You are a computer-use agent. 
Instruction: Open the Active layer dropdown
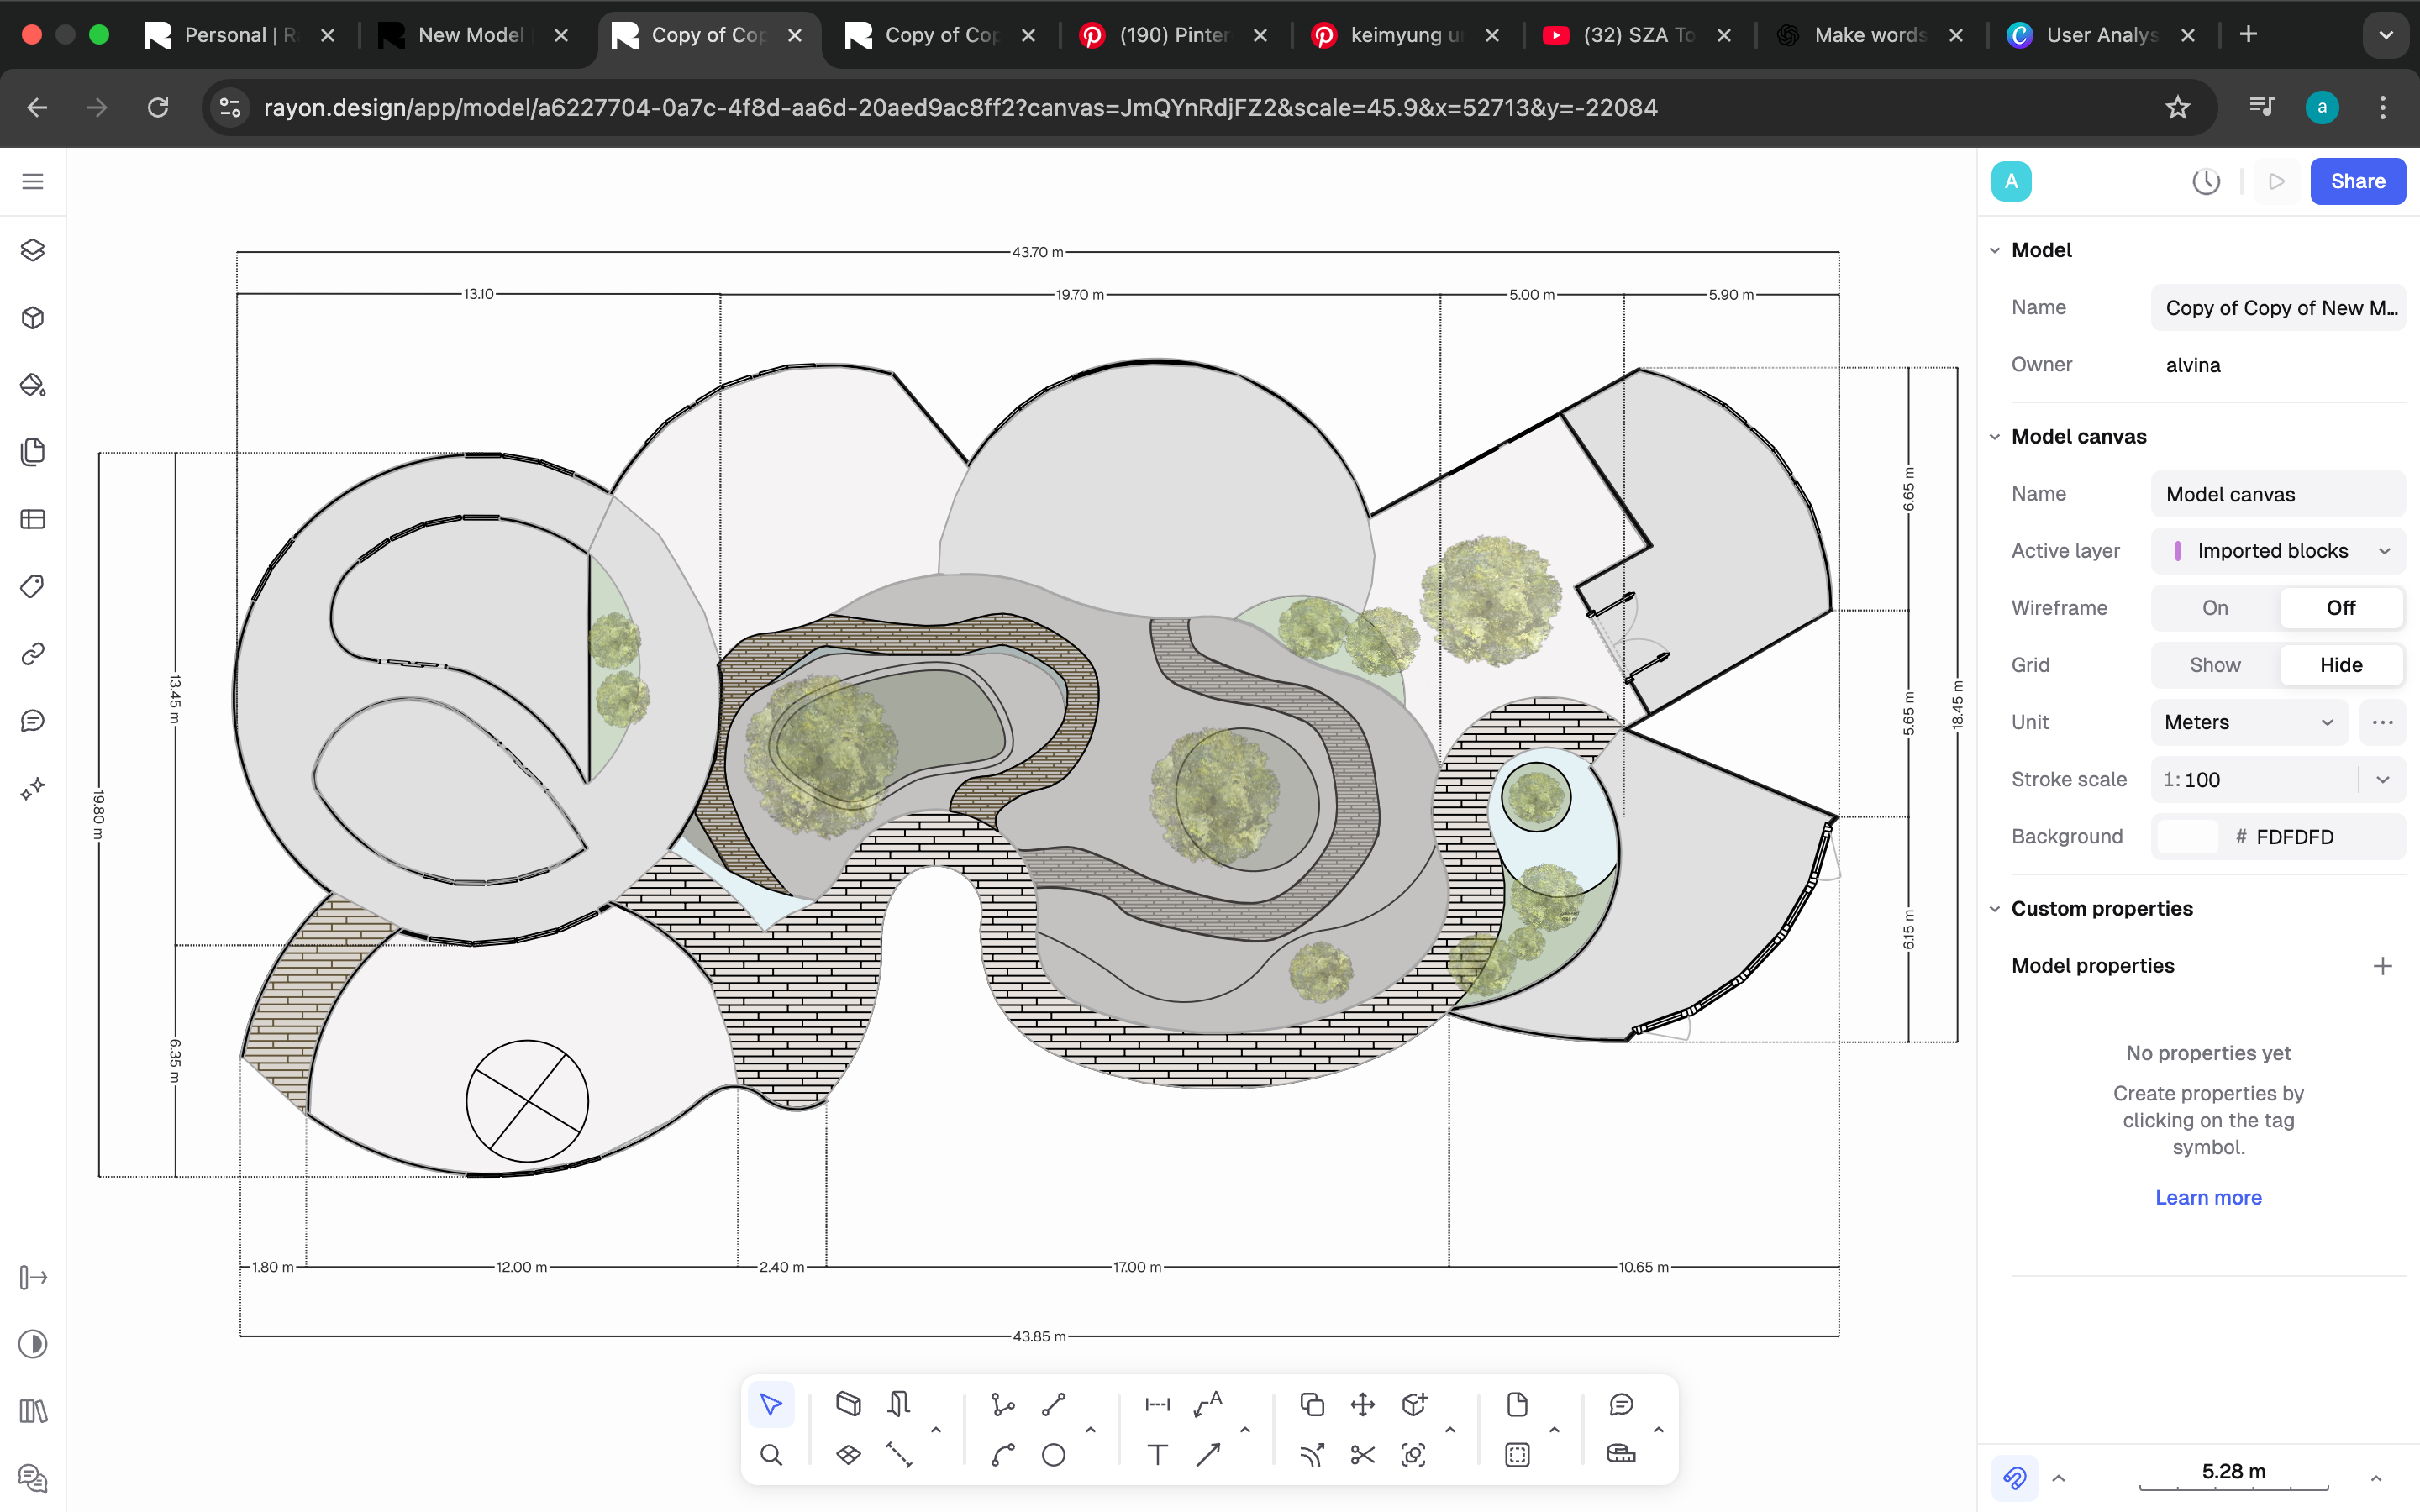[2277, 551]
